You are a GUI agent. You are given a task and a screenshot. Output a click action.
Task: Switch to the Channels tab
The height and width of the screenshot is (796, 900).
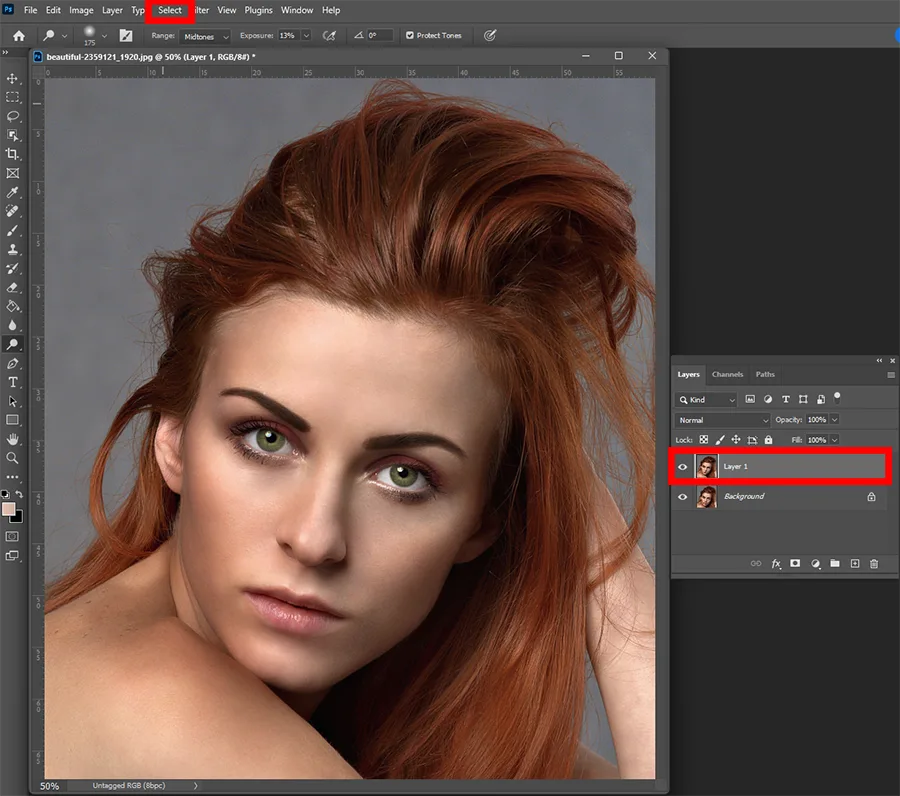click(x=727, y=374)
